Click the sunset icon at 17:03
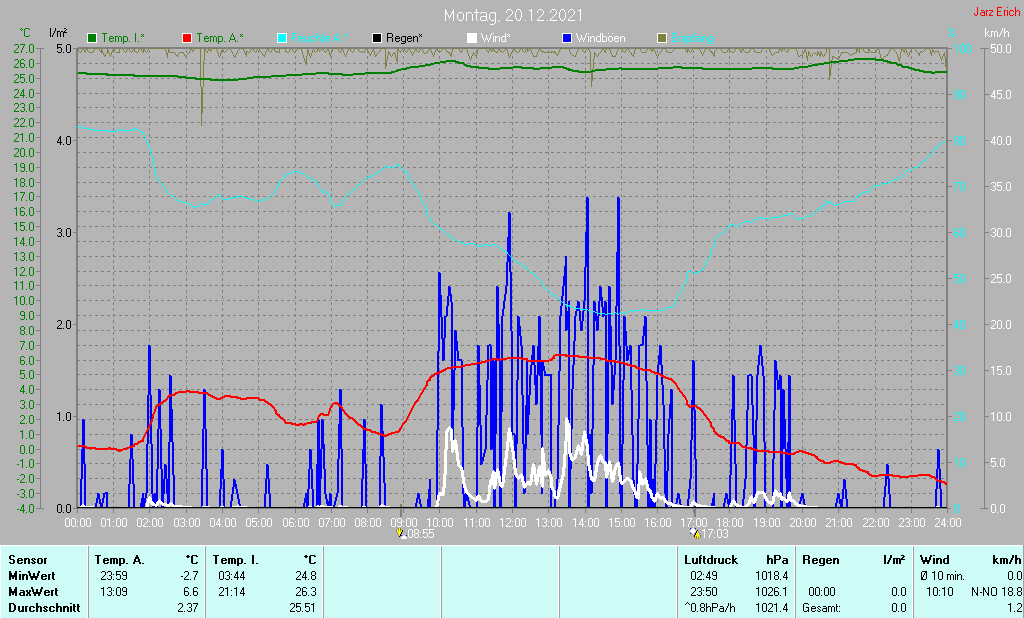This screenshot has width=1024, height=618. point(694,534)
